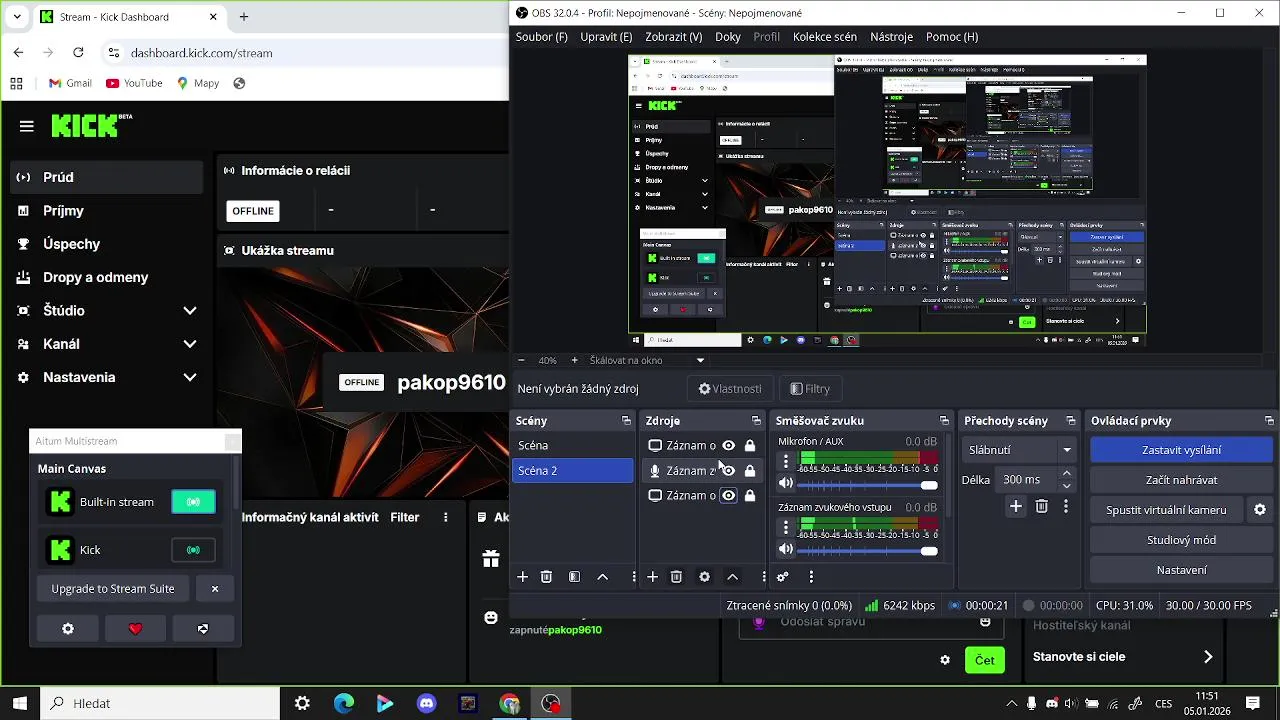This screenshot has width=1280, height=720.
Task: Open Záznam zvukového vstupu three-dot options
Action: click(x=786, y=527)
